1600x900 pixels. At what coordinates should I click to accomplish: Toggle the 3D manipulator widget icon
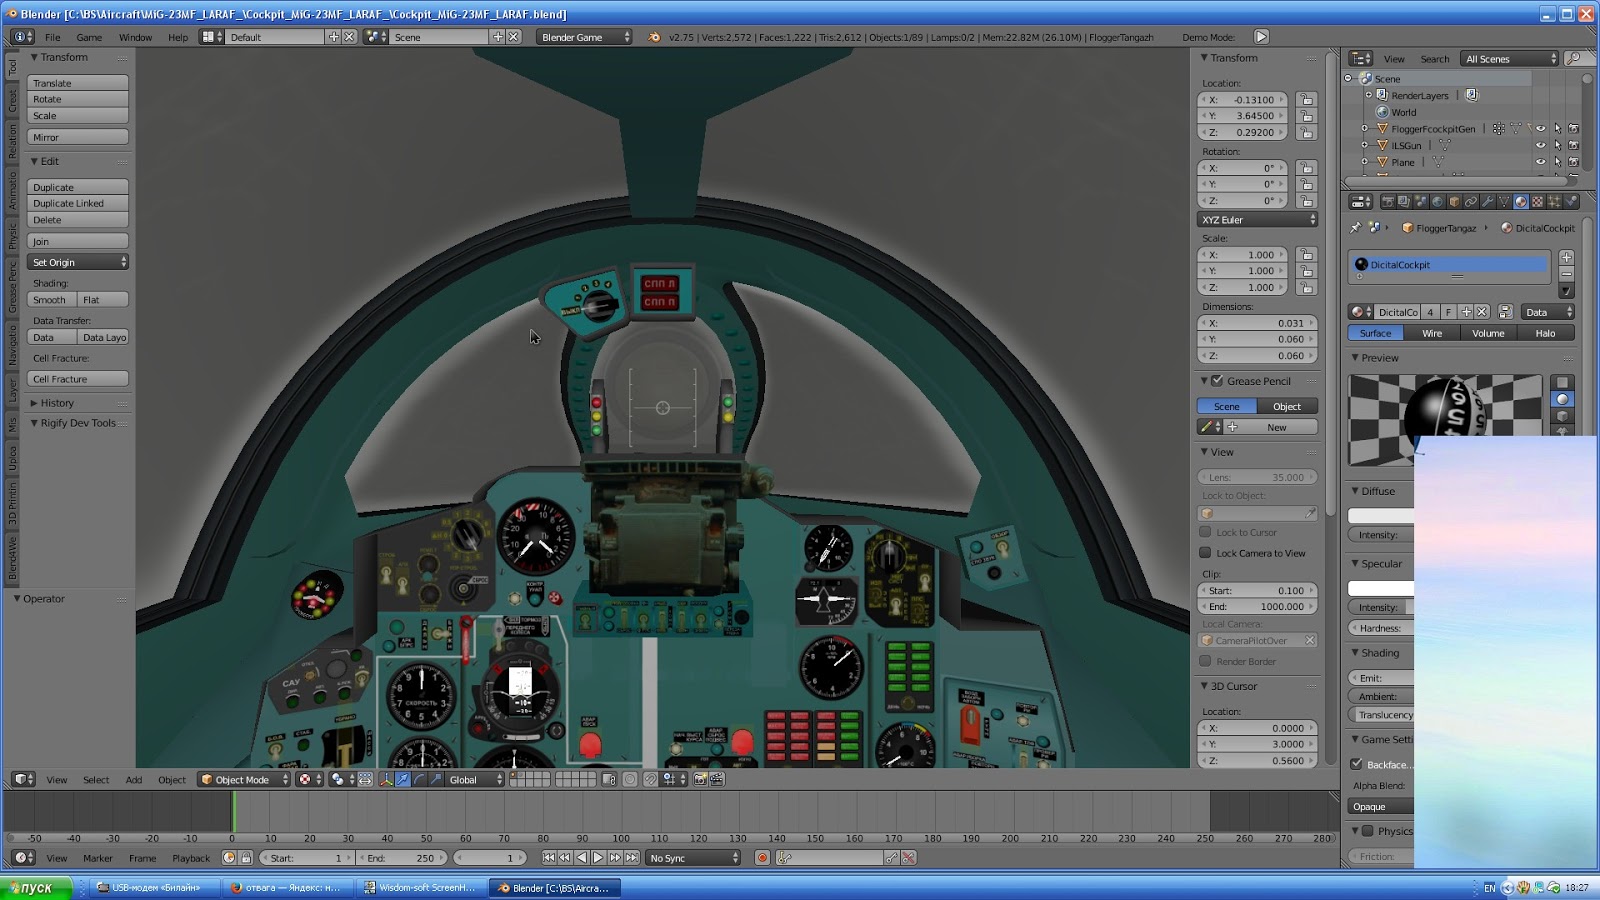[386, 780]
